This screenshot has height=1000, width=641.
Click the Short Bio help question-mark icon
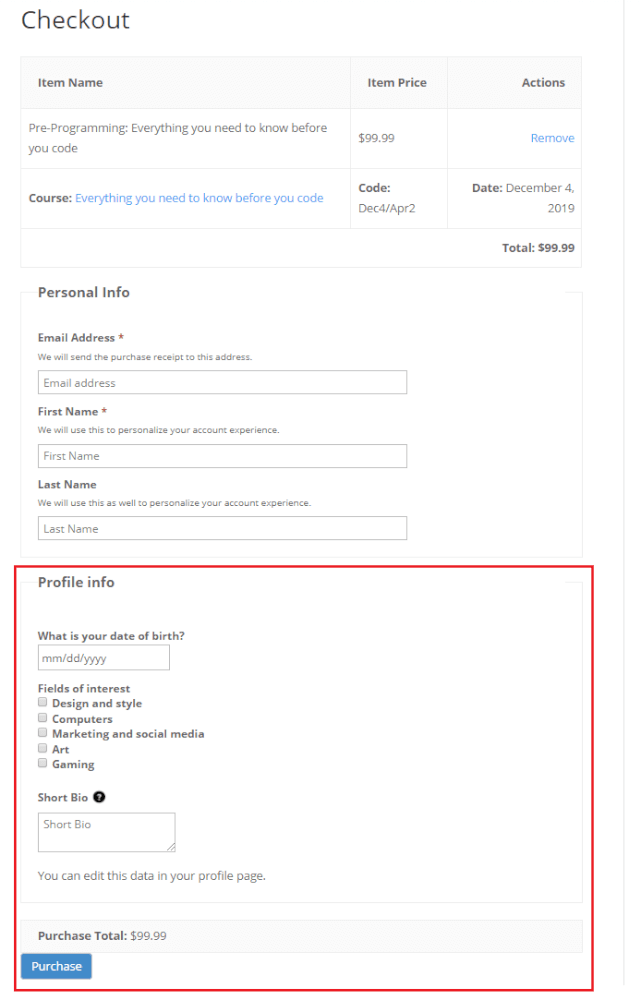pos(99,797)
